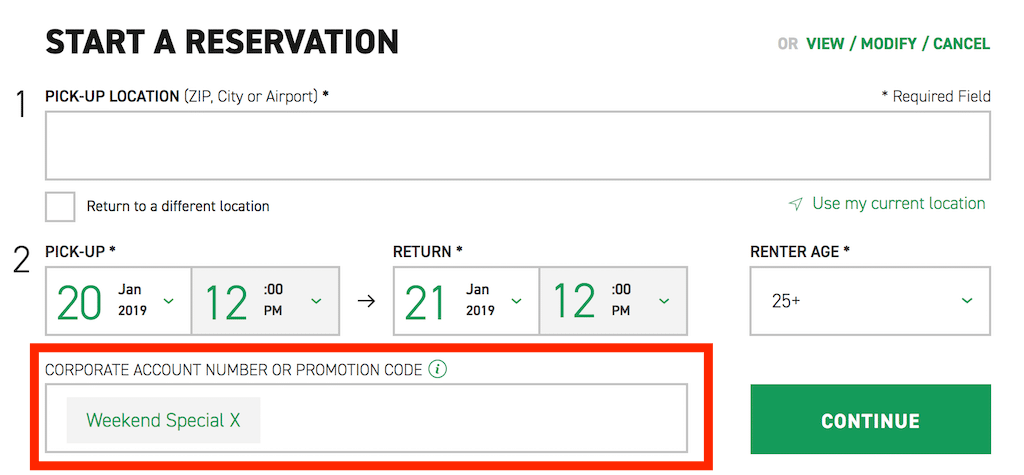Click the return time chevron arrow
Screen dimensions: 1024x475
pos(664,301)
